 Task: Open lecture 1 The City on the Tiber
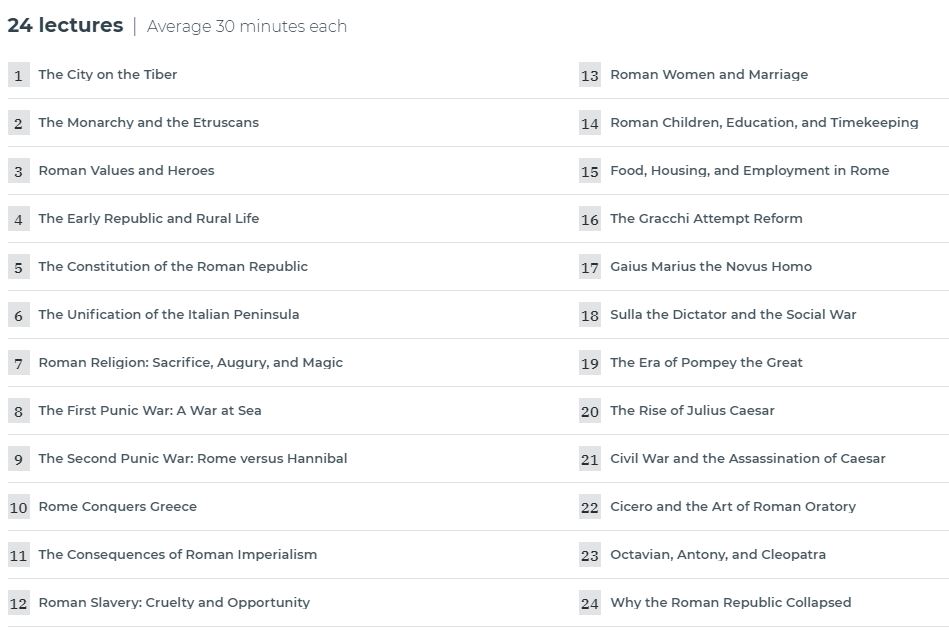(108, 74)
